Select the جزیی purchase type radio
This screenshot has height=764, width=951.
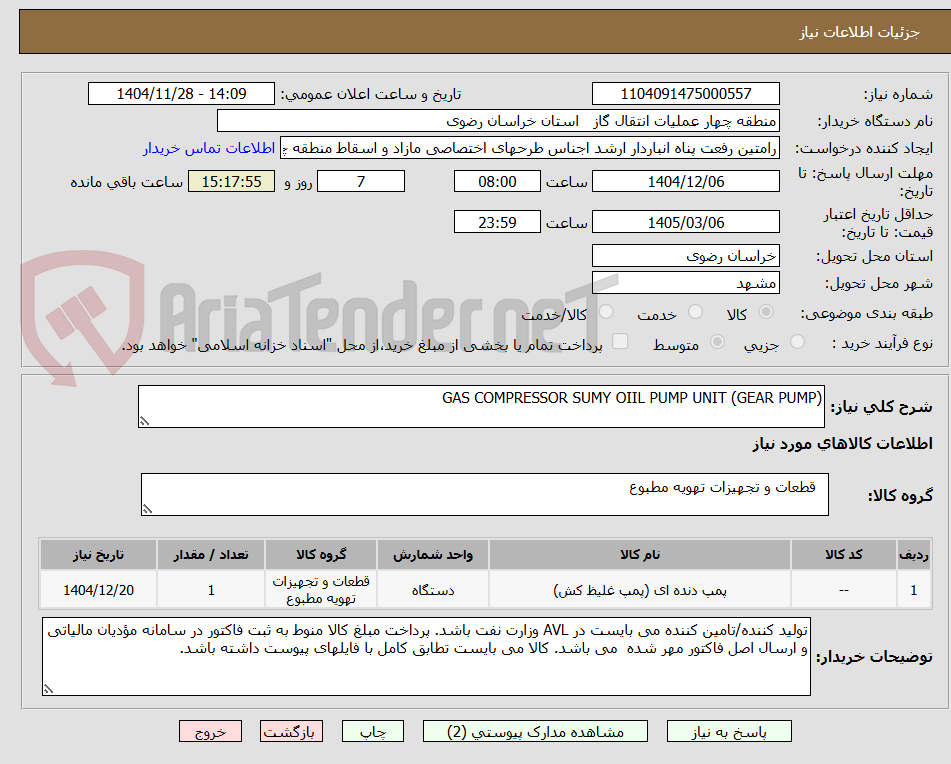coord(798,342)
